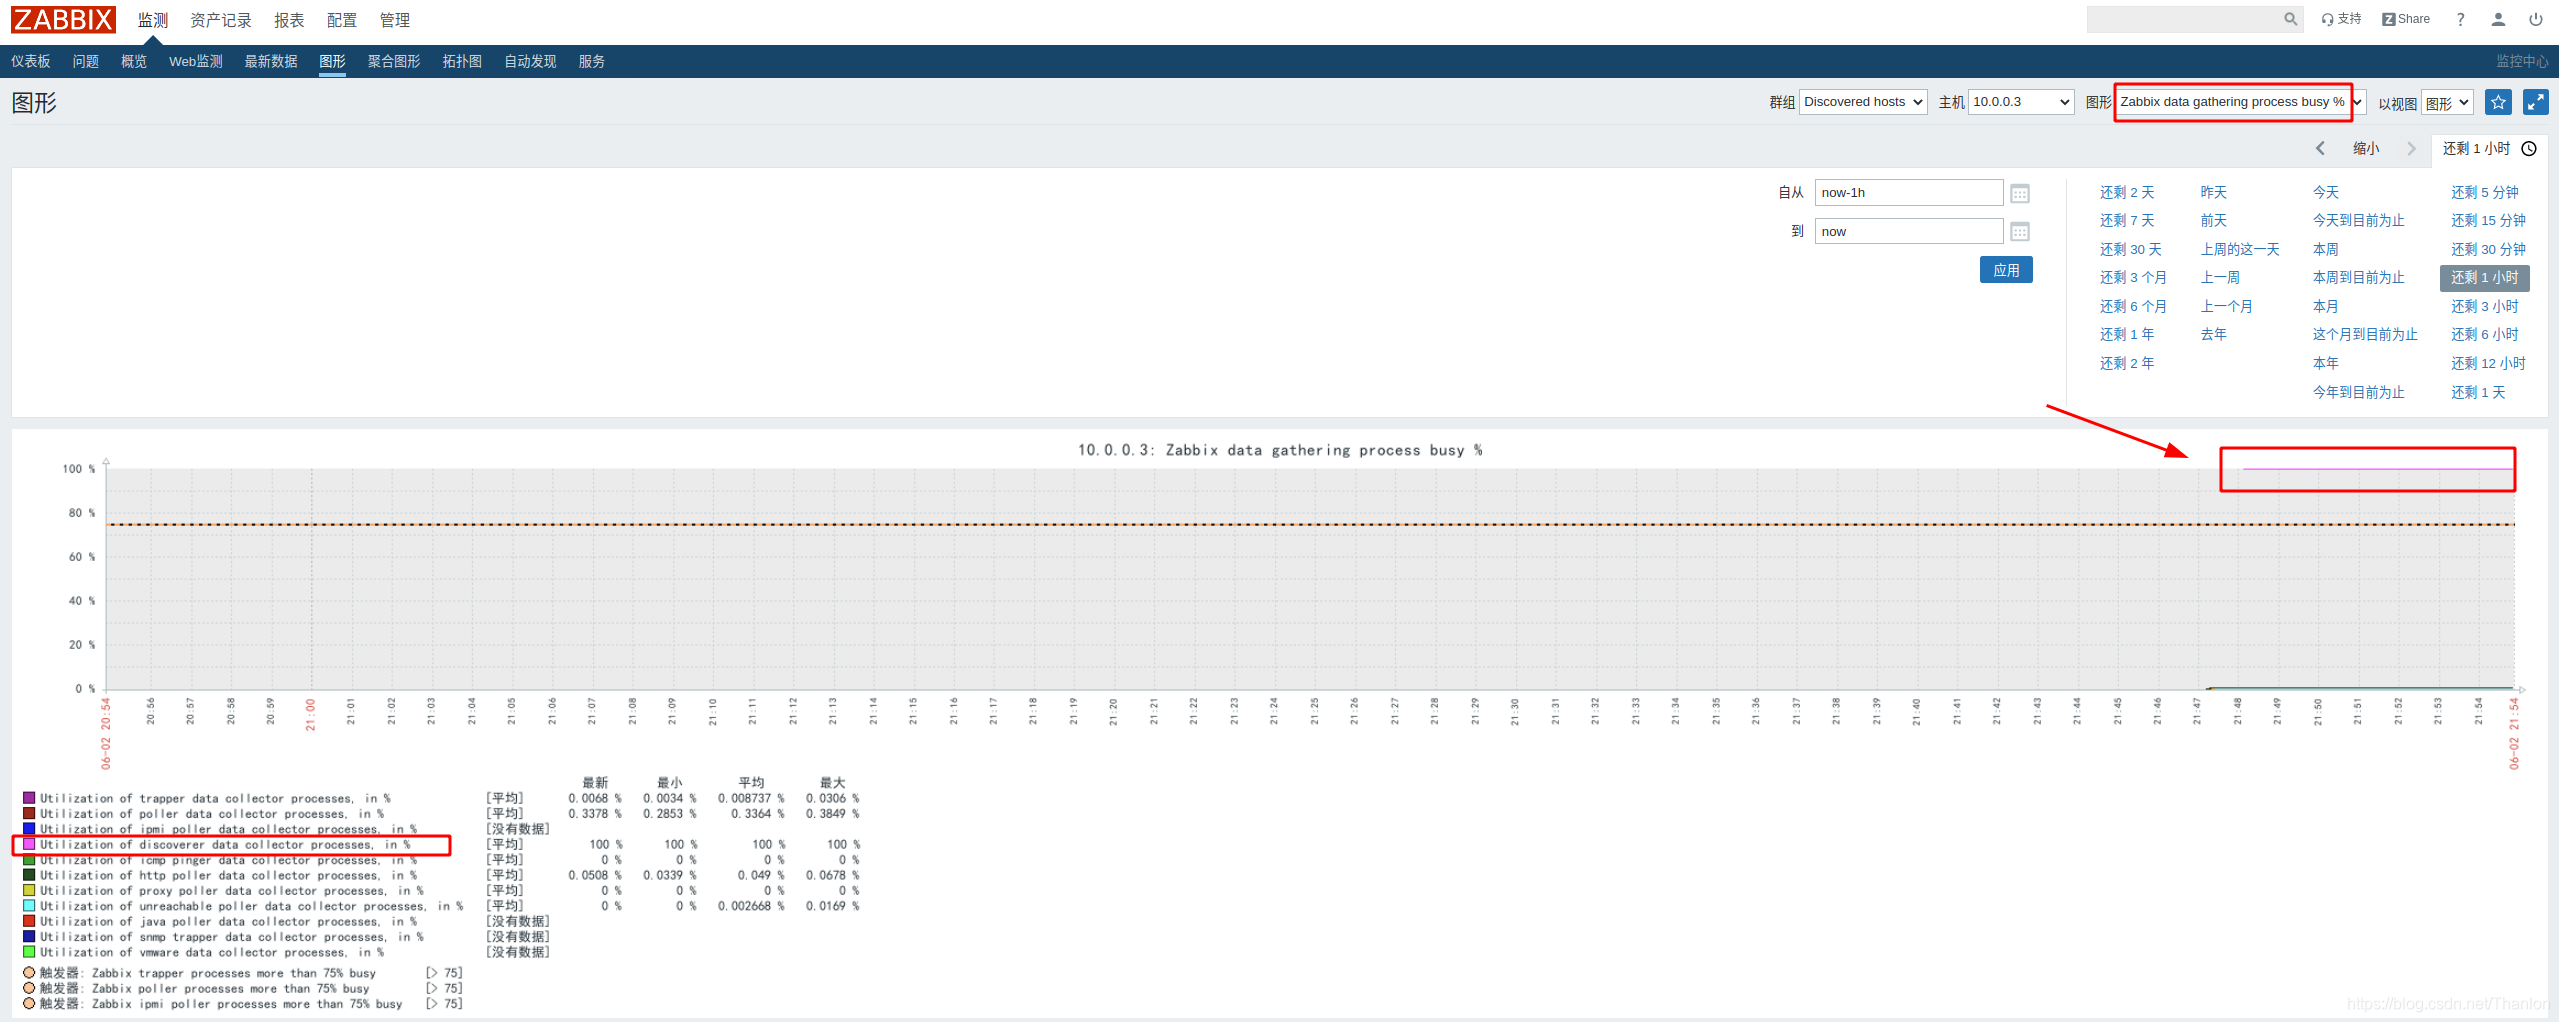
Task: Select Last 5 minutes range
Action: point(2485,192)
